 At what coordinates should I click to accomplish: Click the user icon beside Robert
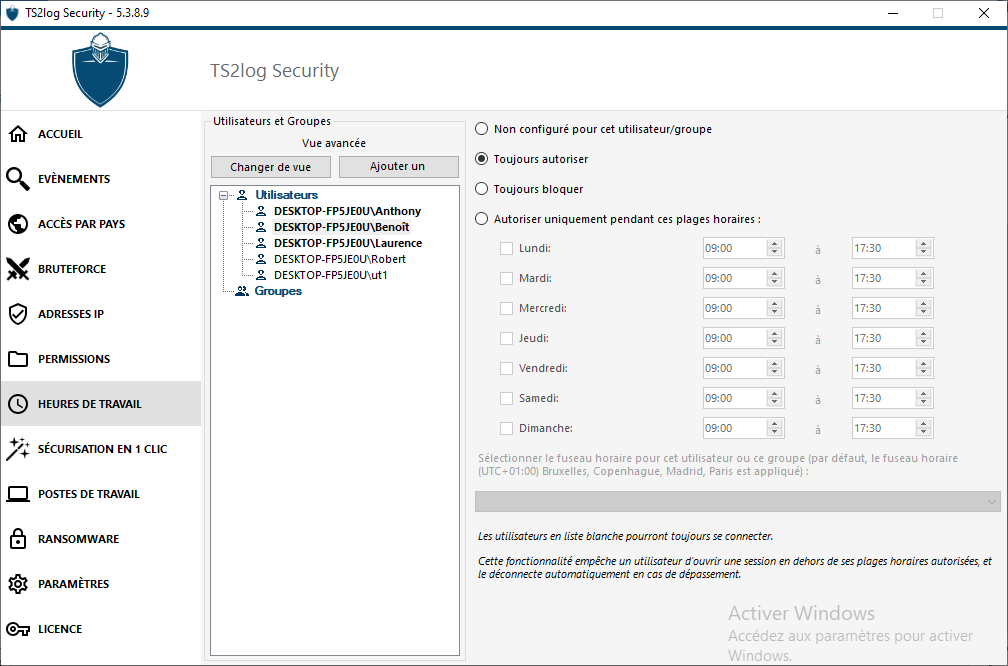click(261, 259)
